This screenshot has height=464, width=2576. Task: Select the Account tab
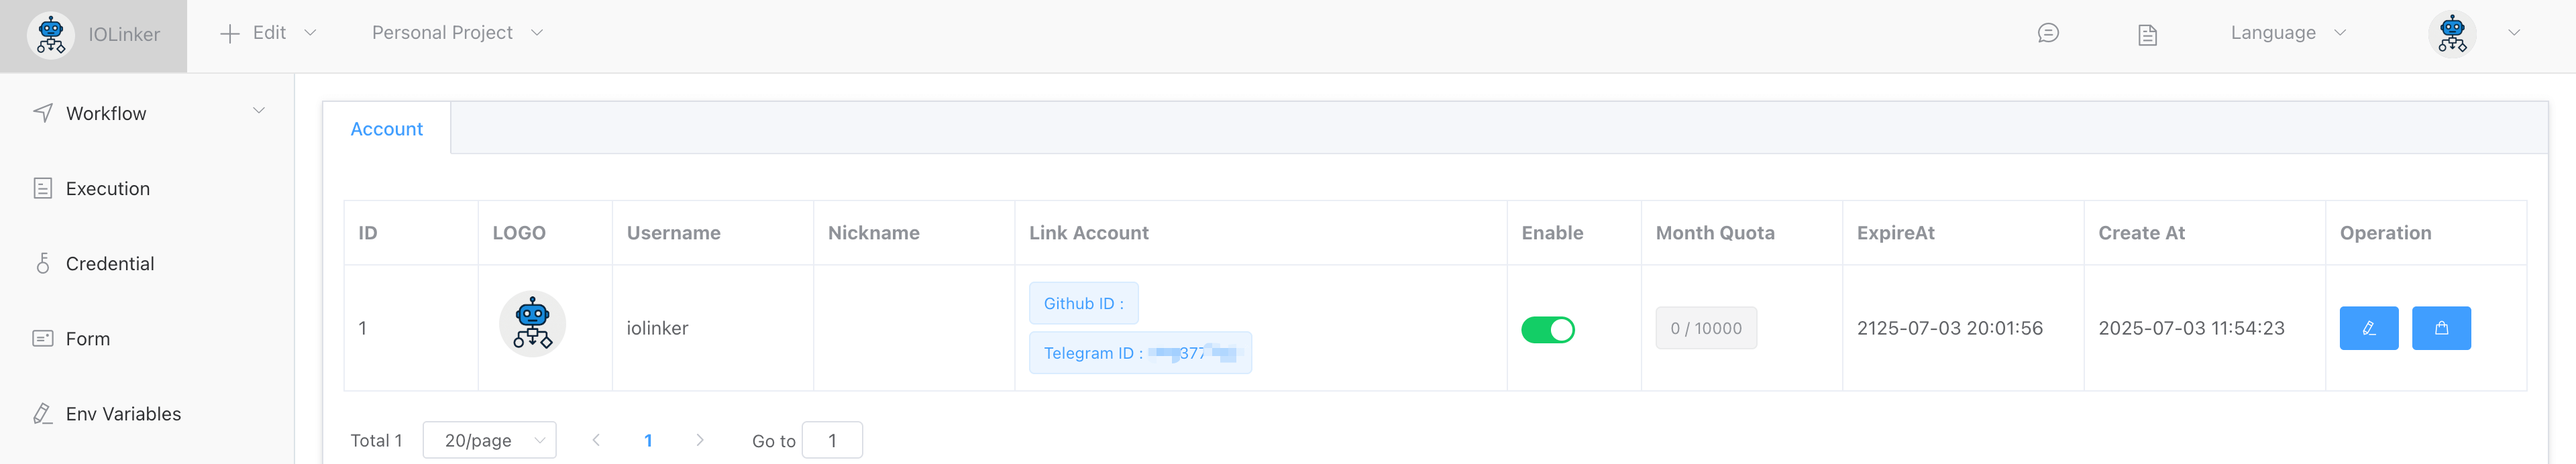click(x=386, y=129)
